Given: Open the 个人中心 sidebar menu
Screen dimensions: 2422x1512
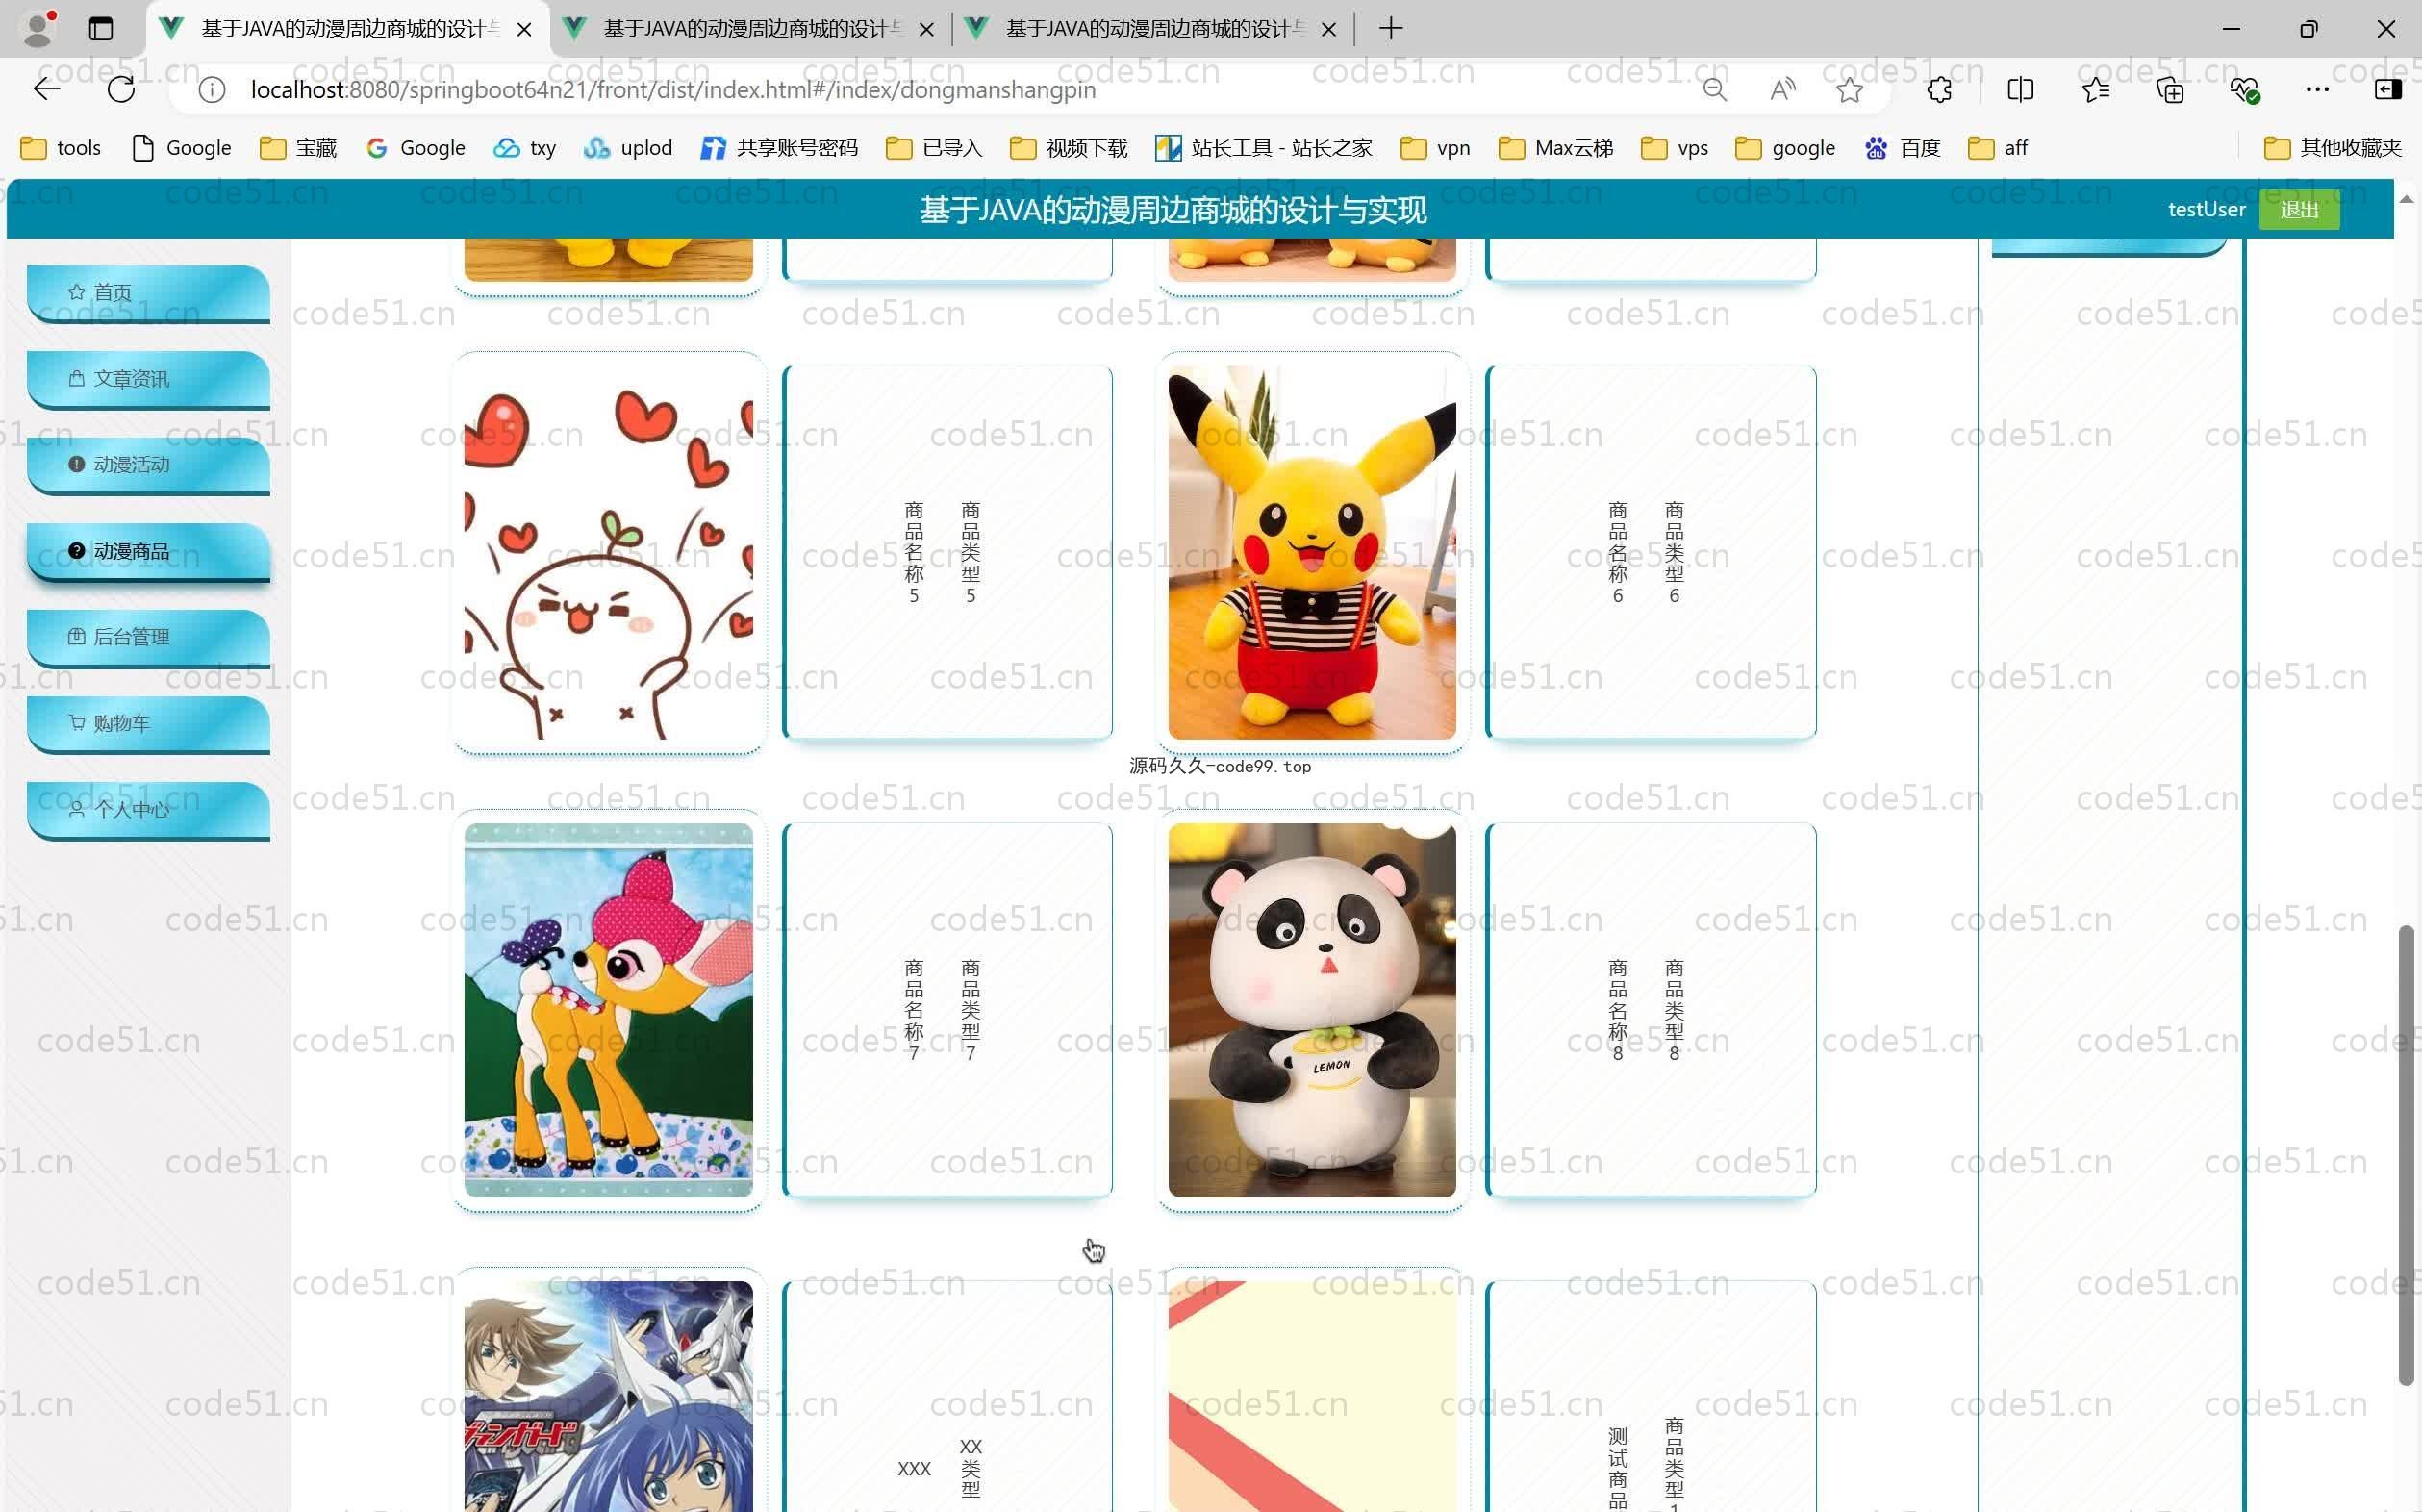Looking at the screenshot, I should tap(148, 809).
